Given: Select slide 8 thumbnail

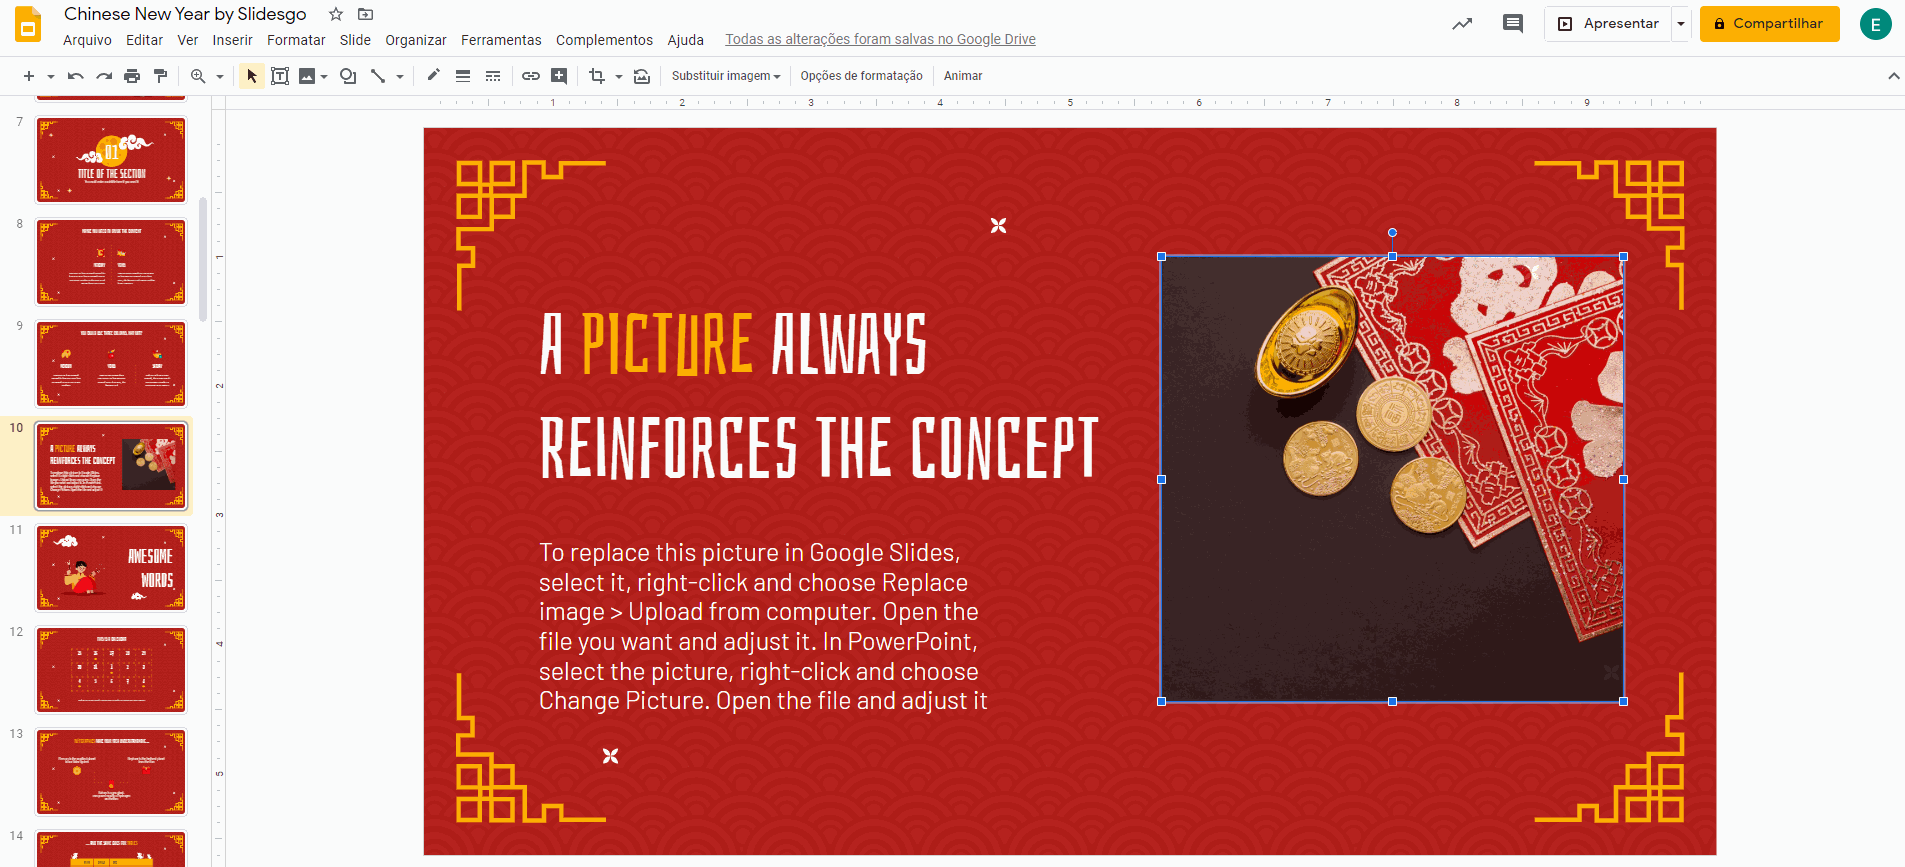Looking at the screenshot, I should click(111, 262).
